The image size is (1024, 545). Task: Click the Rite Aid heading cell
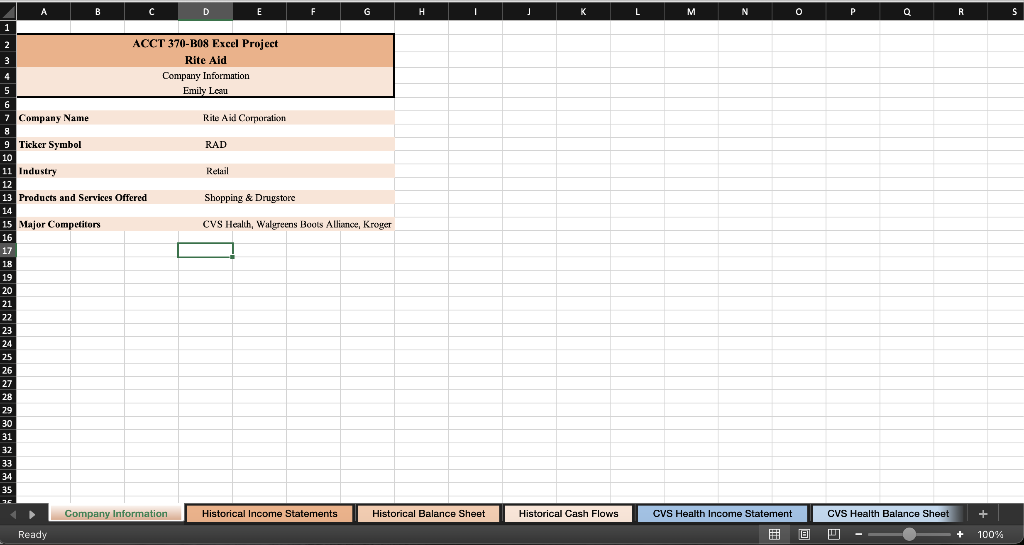coord(205,60)
